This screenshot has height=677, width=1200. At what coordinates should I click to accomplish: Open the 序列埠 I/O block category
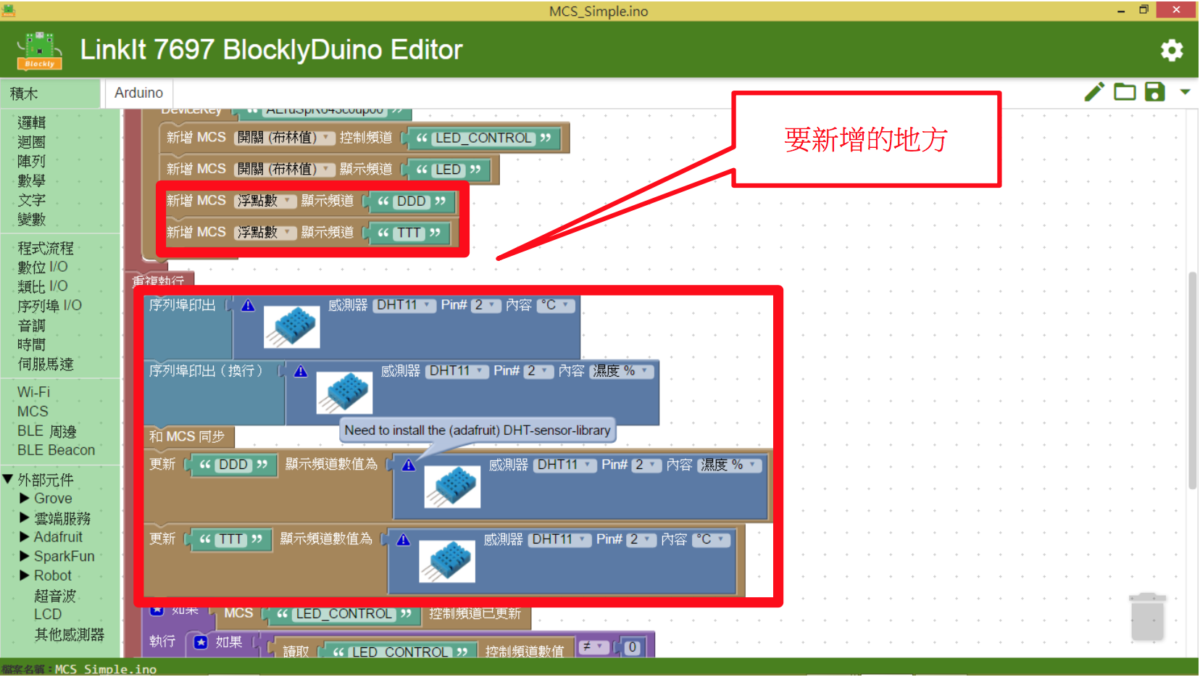click(x=50, y=306)
